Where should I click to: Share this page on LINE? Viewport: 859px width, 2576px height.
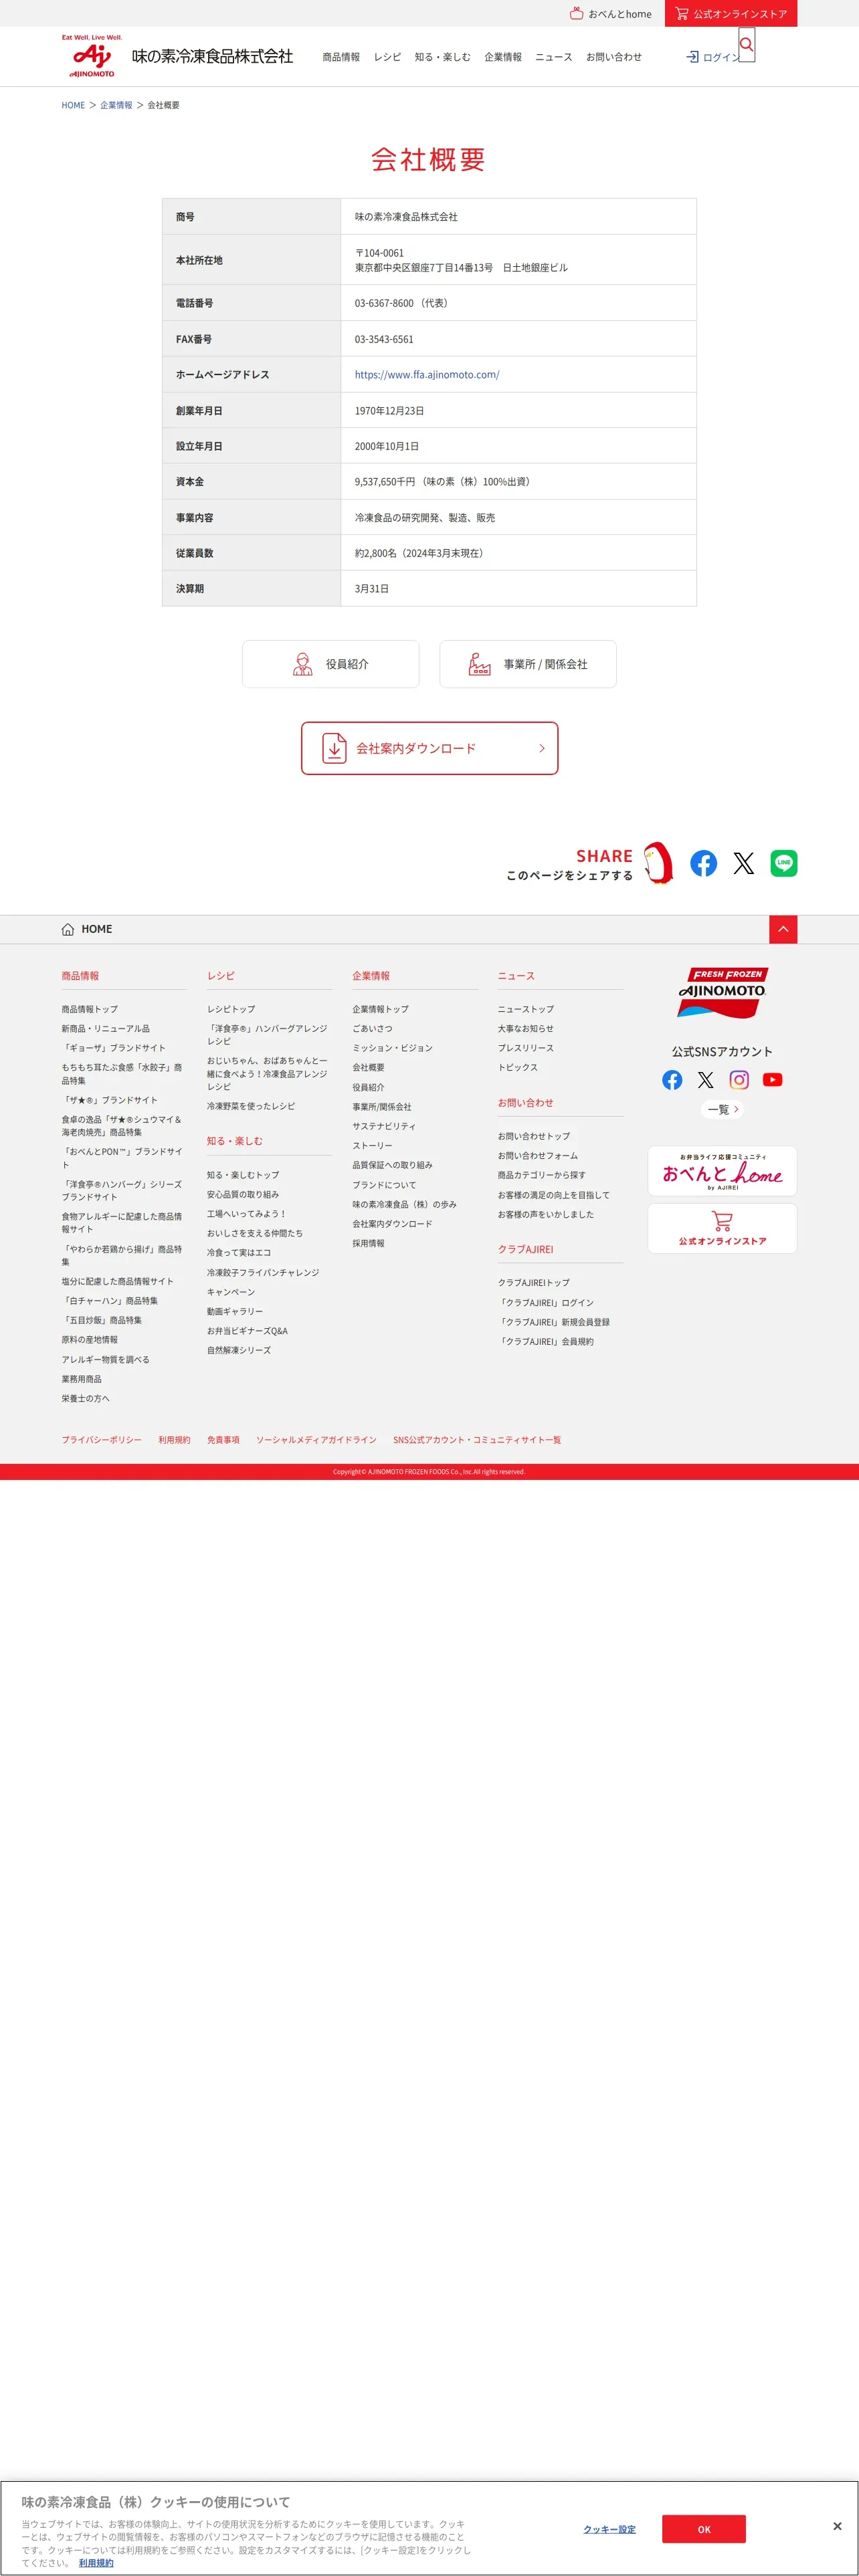[784, 863]
